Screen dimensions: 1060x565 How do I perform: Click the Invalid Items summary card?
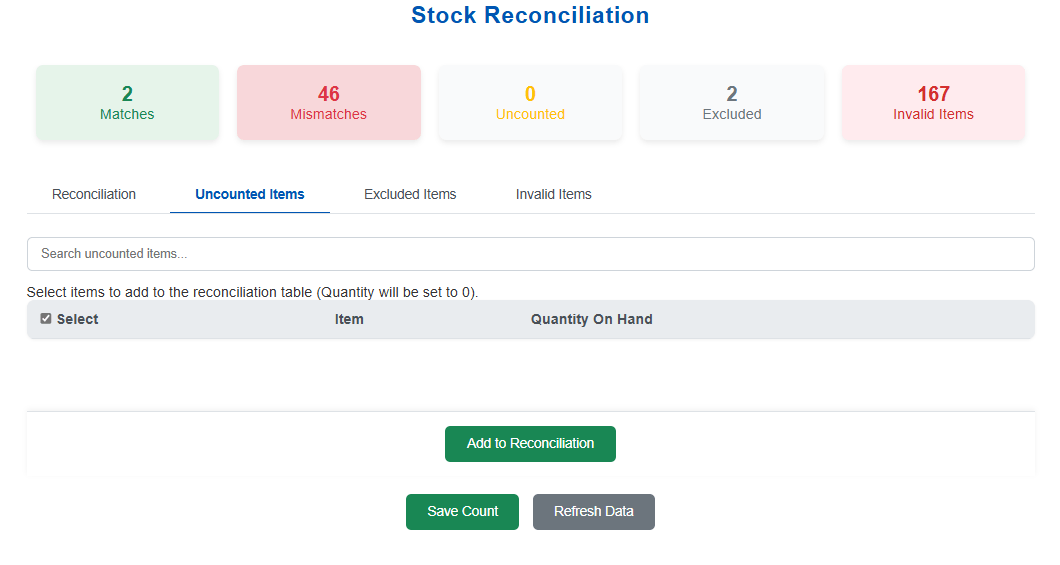pos(933,103)
